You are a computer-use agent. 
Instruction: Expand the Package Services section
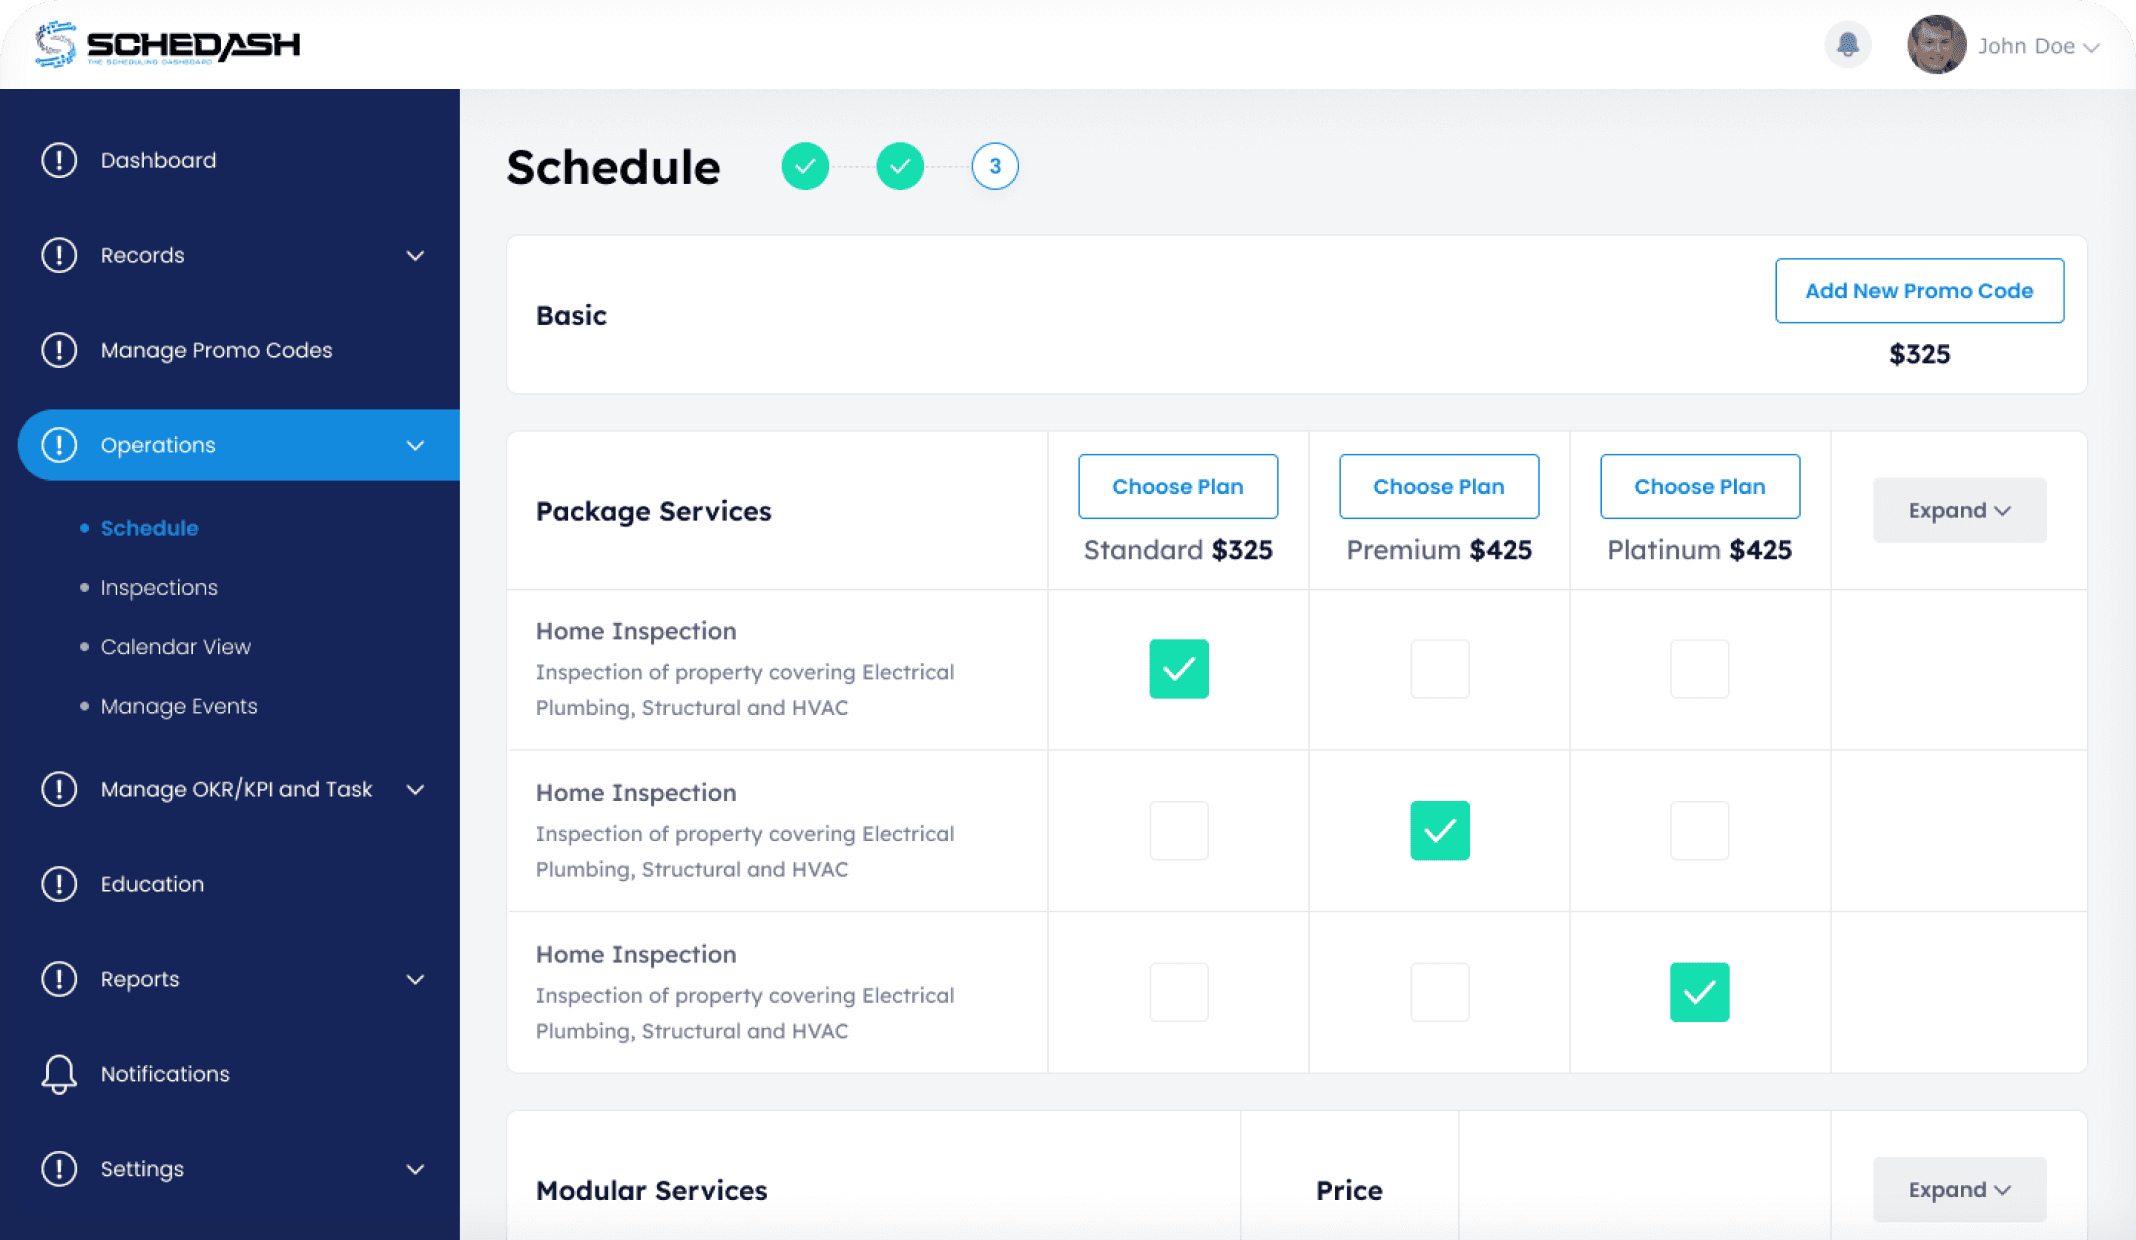(x=1957, y=509)
